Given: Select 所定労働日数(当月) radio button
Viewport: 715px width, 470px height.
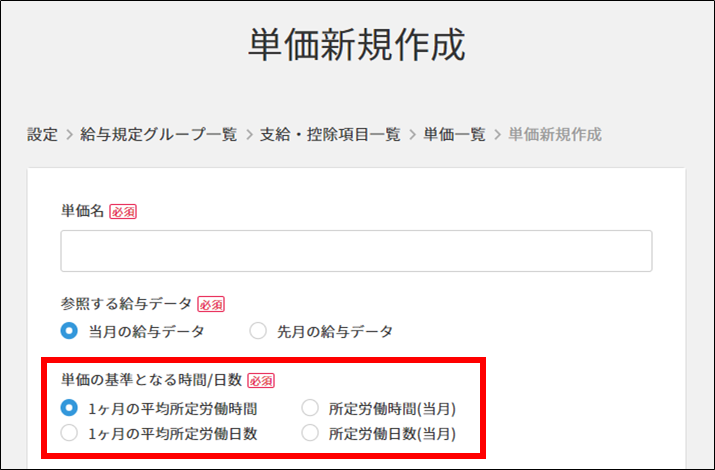Looking at the screenshot, I should coord(310,433).
